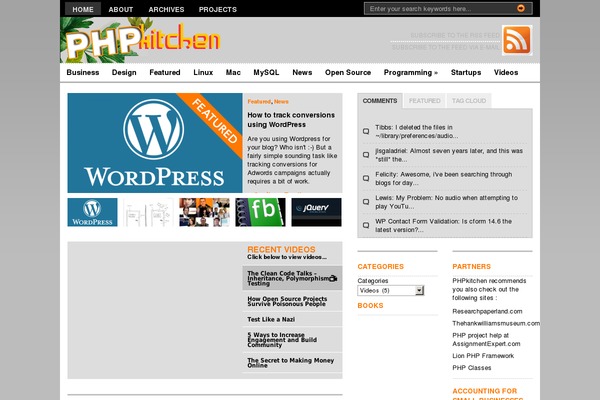
Task: Switch to the FEATURED sidebar tab
Action: [x=424, y=101]
